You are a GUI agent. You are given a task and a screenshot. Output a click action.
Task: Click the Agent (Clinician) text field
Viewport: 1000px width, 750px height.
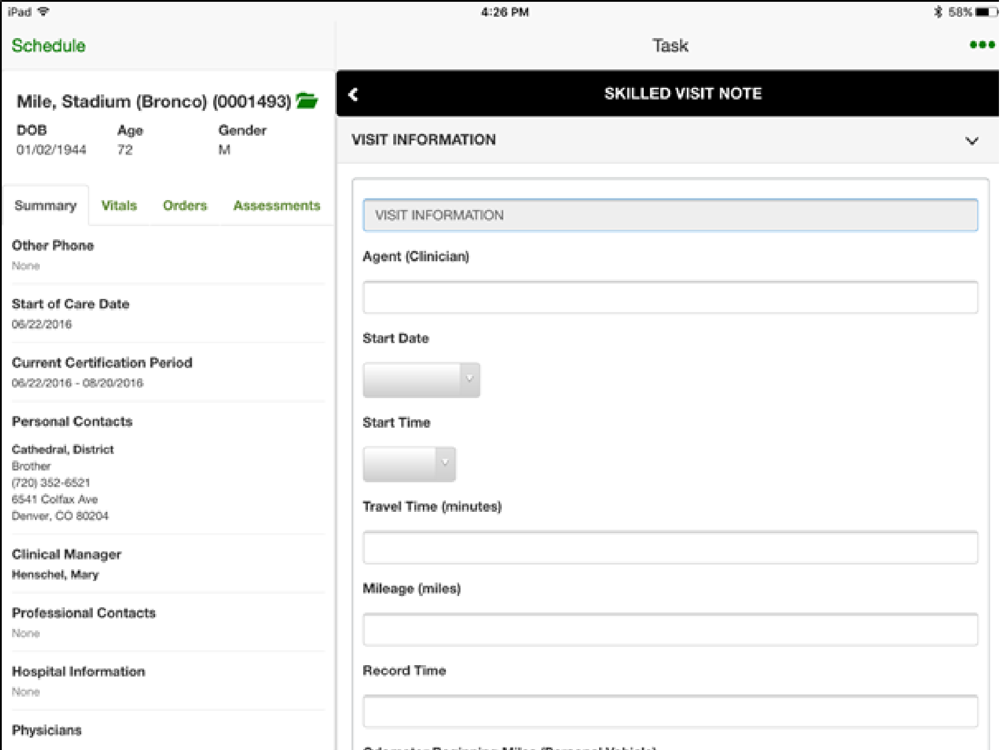point(670,298)
